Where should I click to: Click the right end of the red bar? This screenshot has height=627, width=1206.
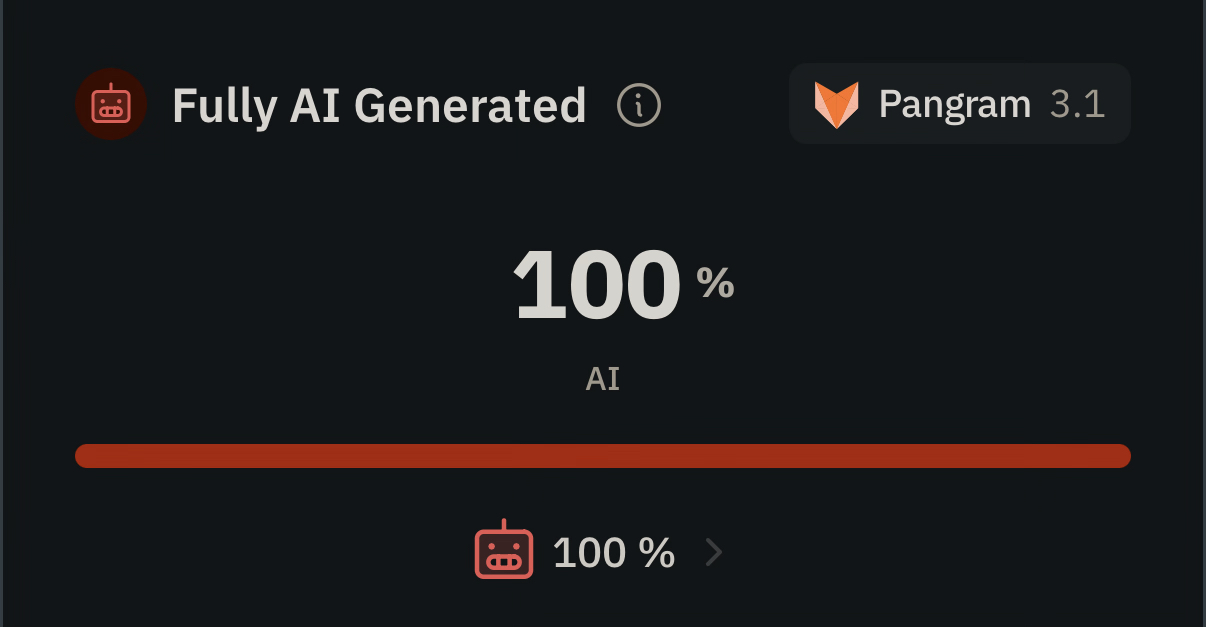pos(1120,456)
